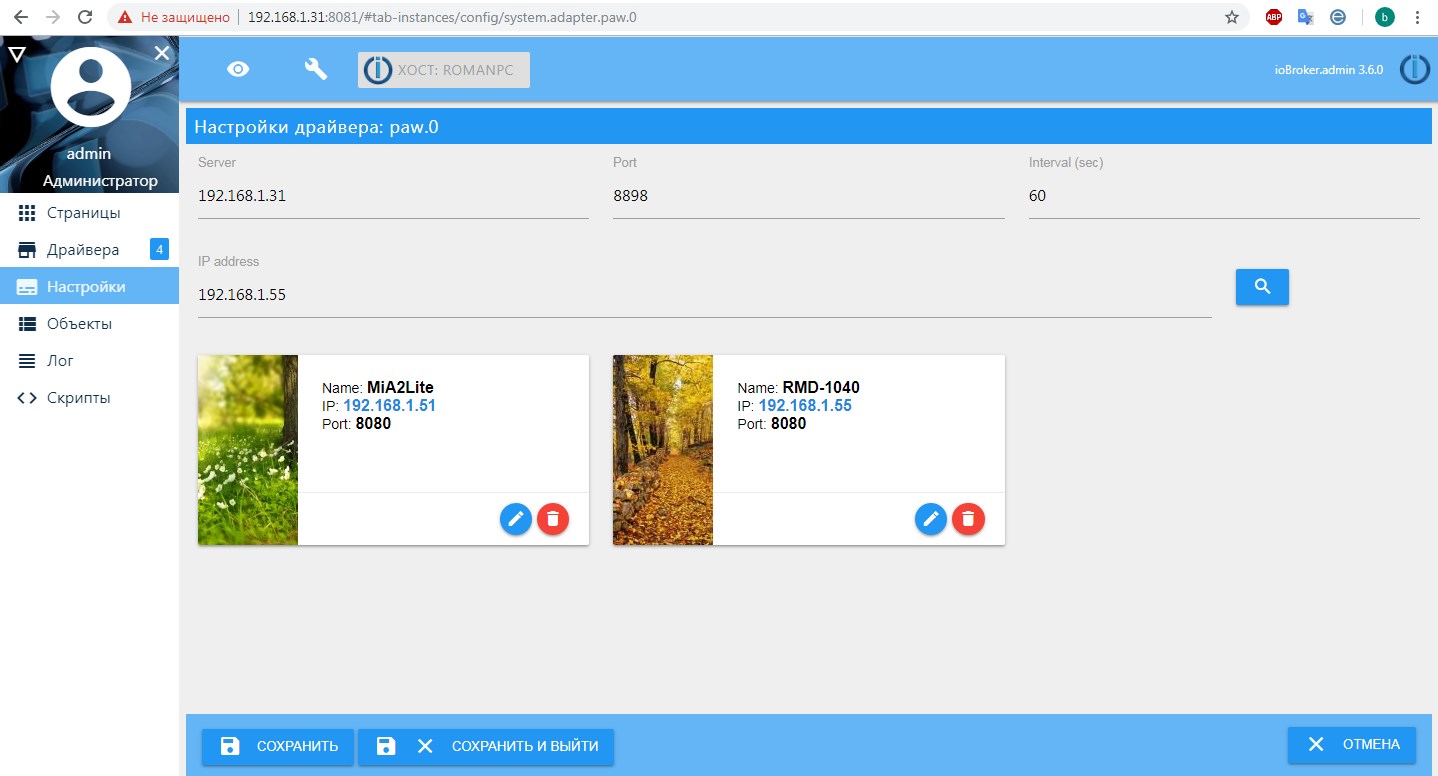Click the Port input field with 8898
This screenshot has width=1438, height=776.
pyautogui.click(x=808, y=196)
